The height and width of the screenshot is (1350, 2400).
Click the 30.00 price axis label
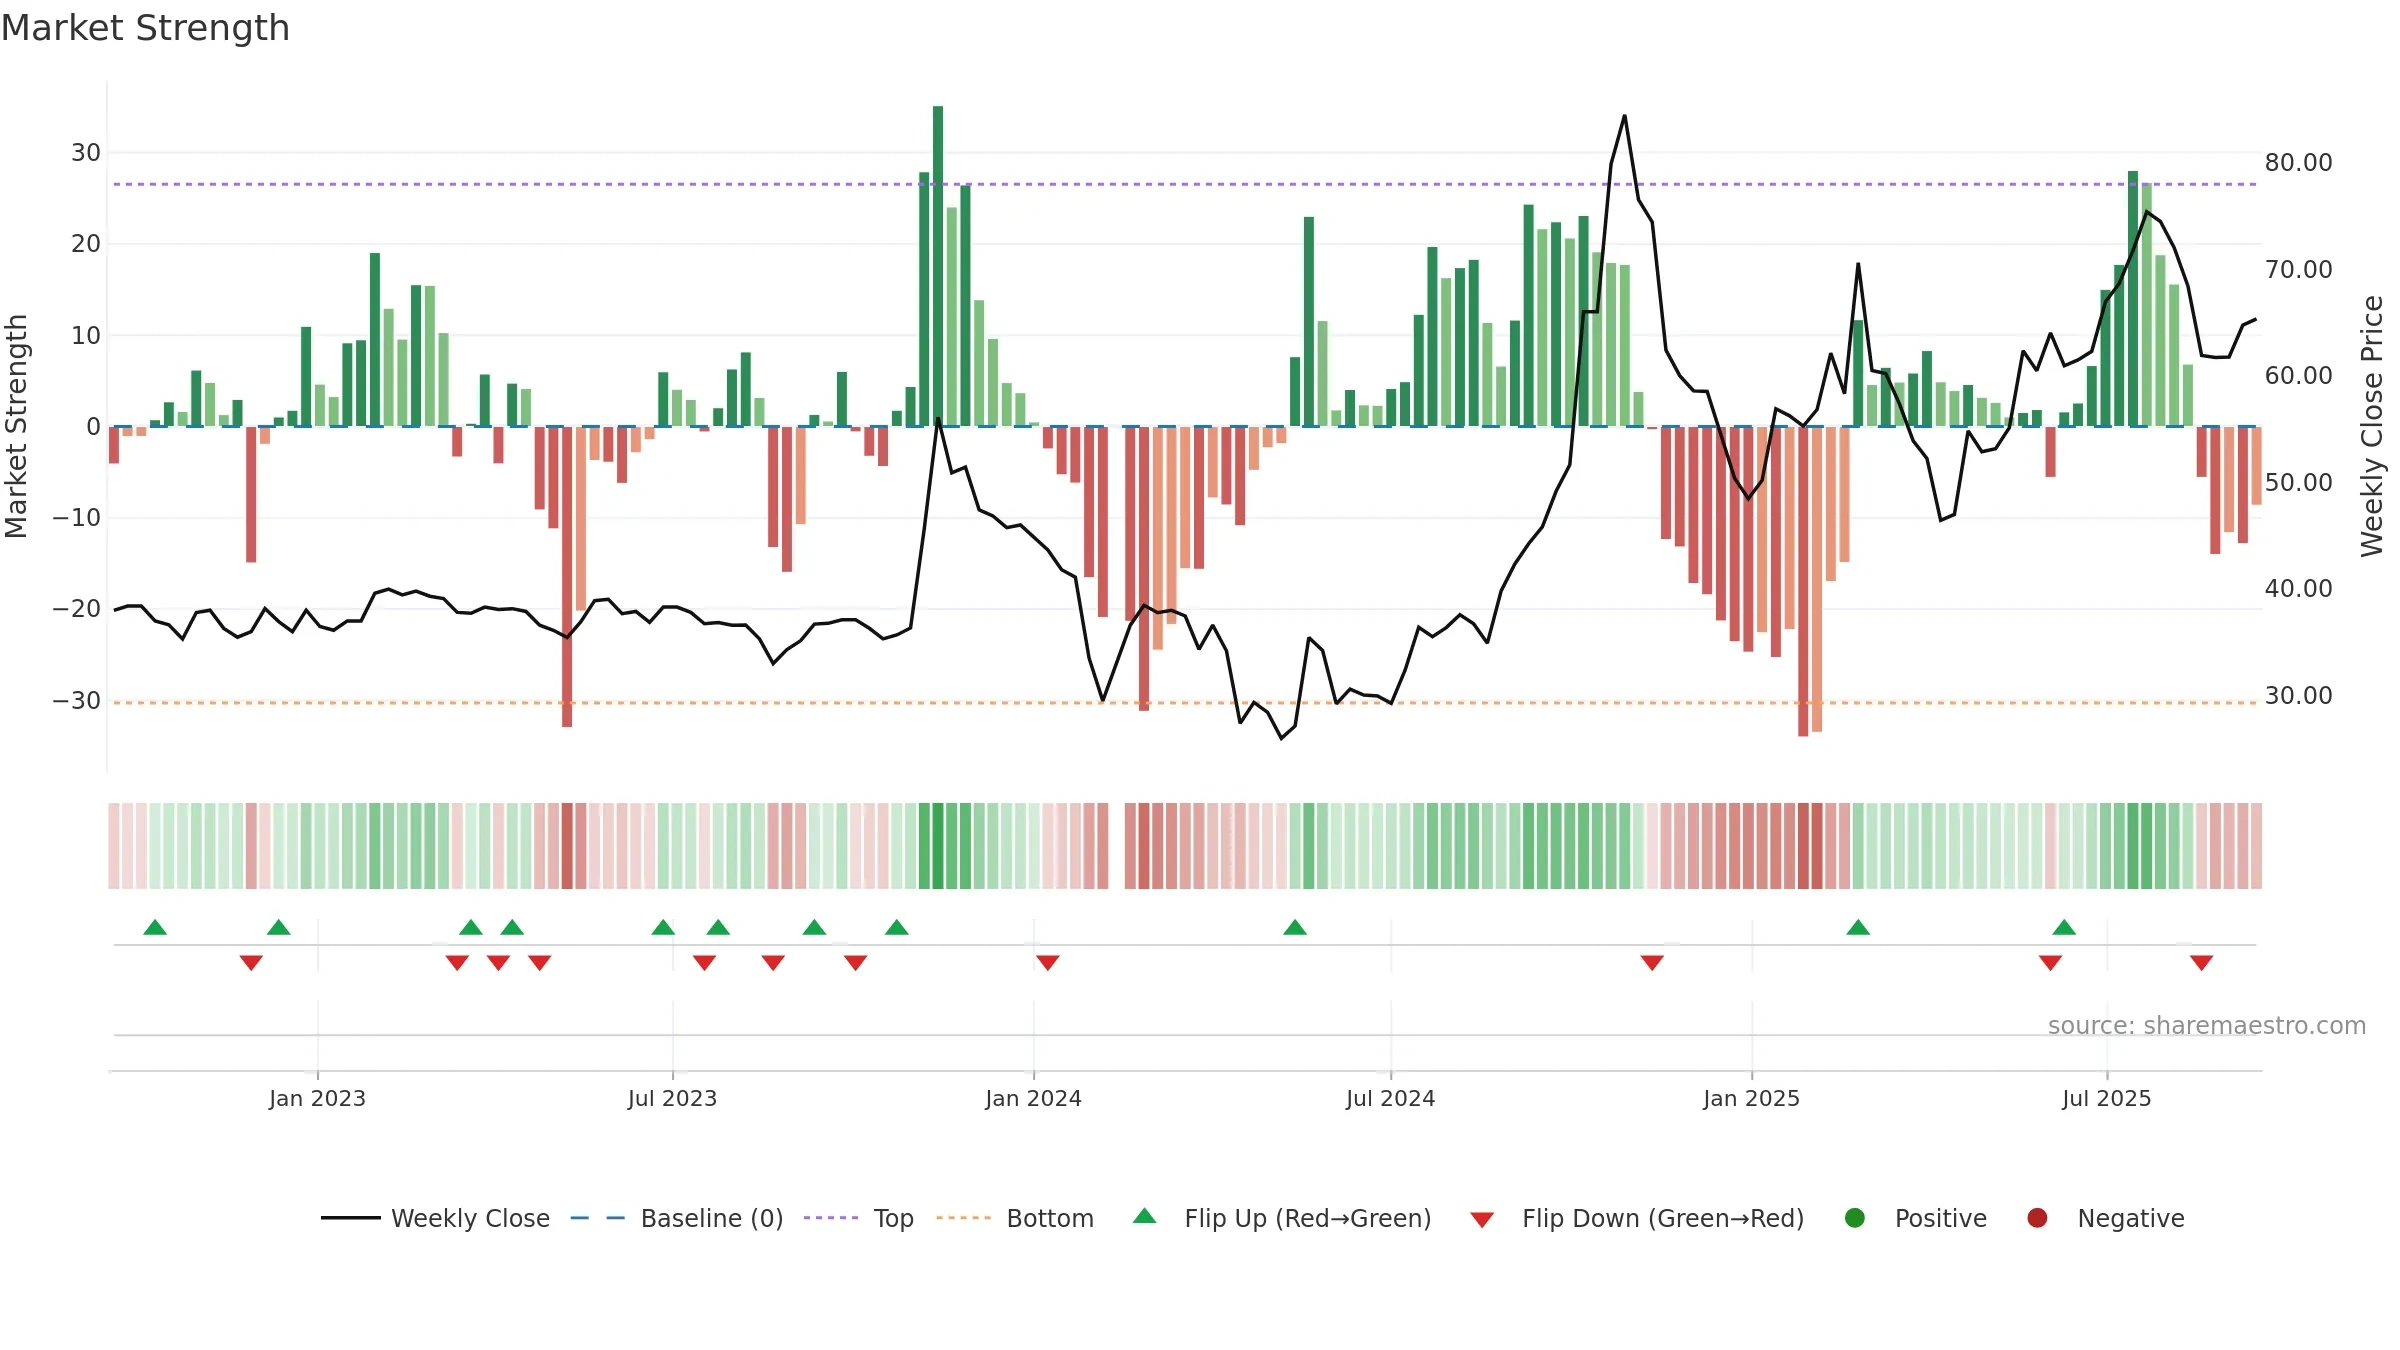click(x=2298, y=695)
